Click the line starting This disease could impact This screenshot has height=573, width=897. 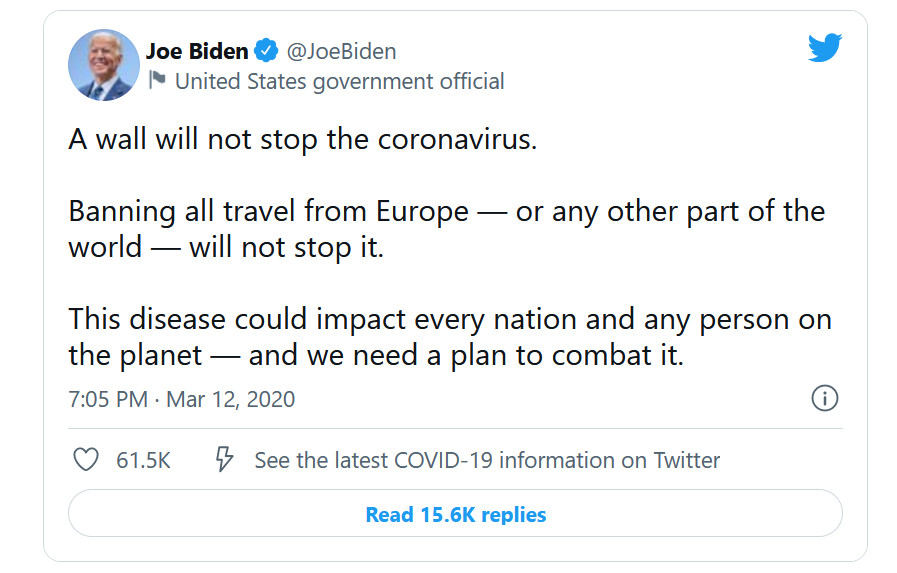[450, 319]
